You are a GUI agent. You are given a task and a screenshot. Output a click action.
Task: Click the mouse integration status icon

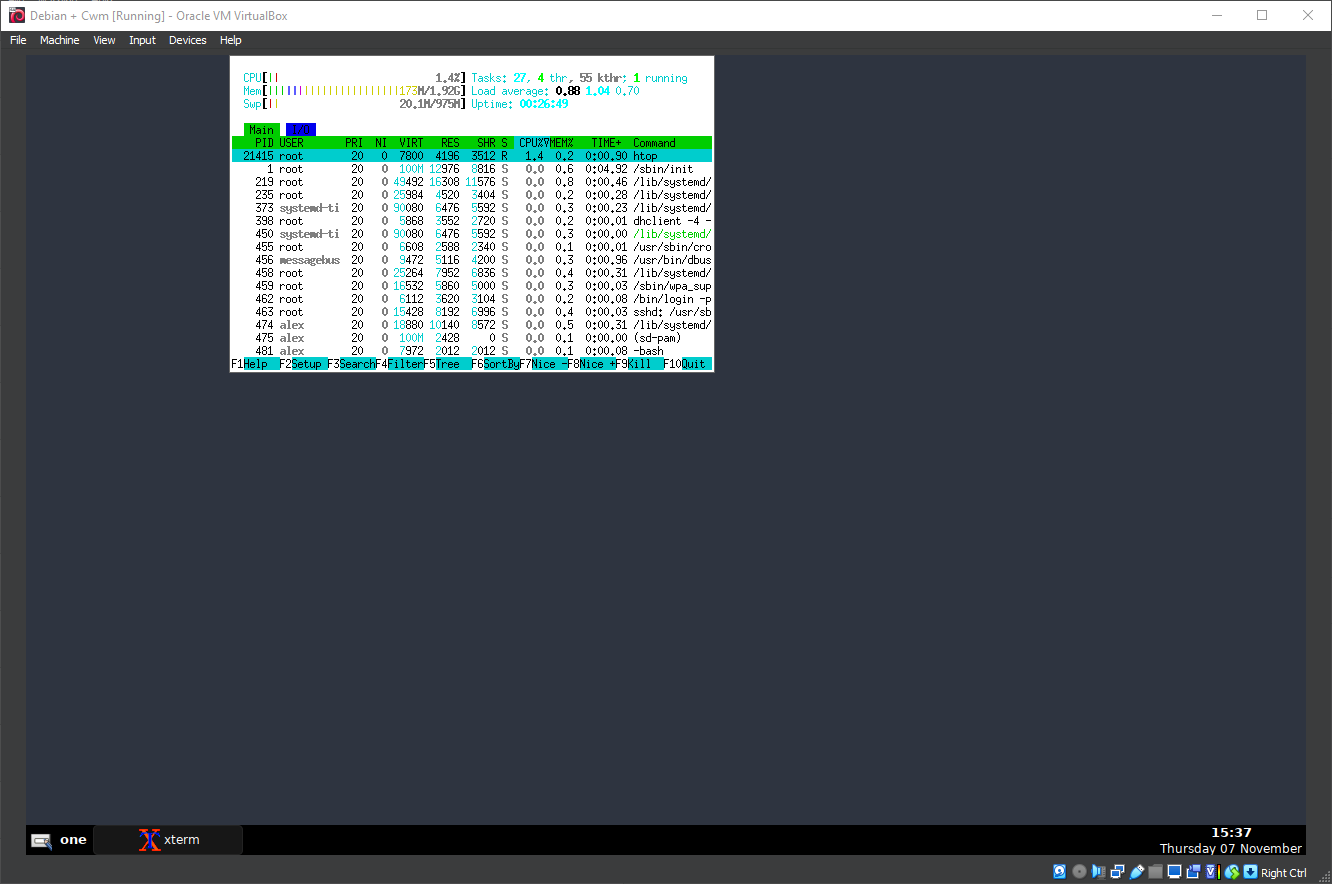(x=1232, y=872)
